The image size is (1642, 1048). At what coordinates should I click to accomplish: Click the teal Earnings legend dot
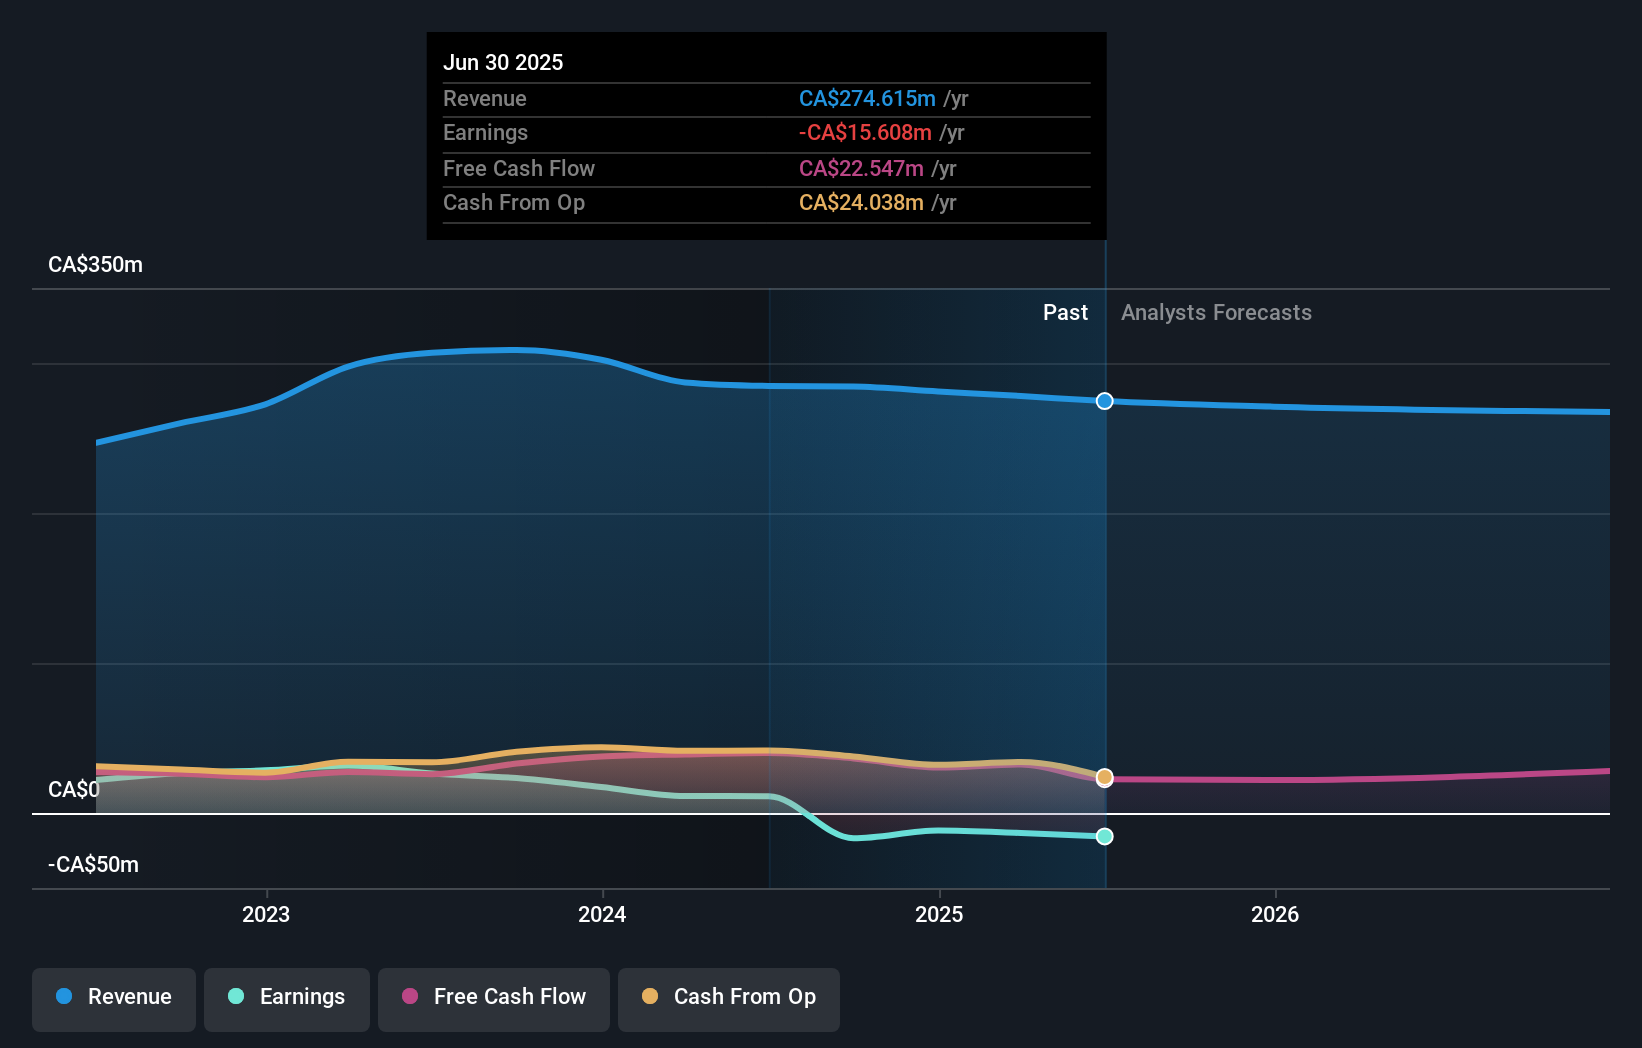click(235, 997)
